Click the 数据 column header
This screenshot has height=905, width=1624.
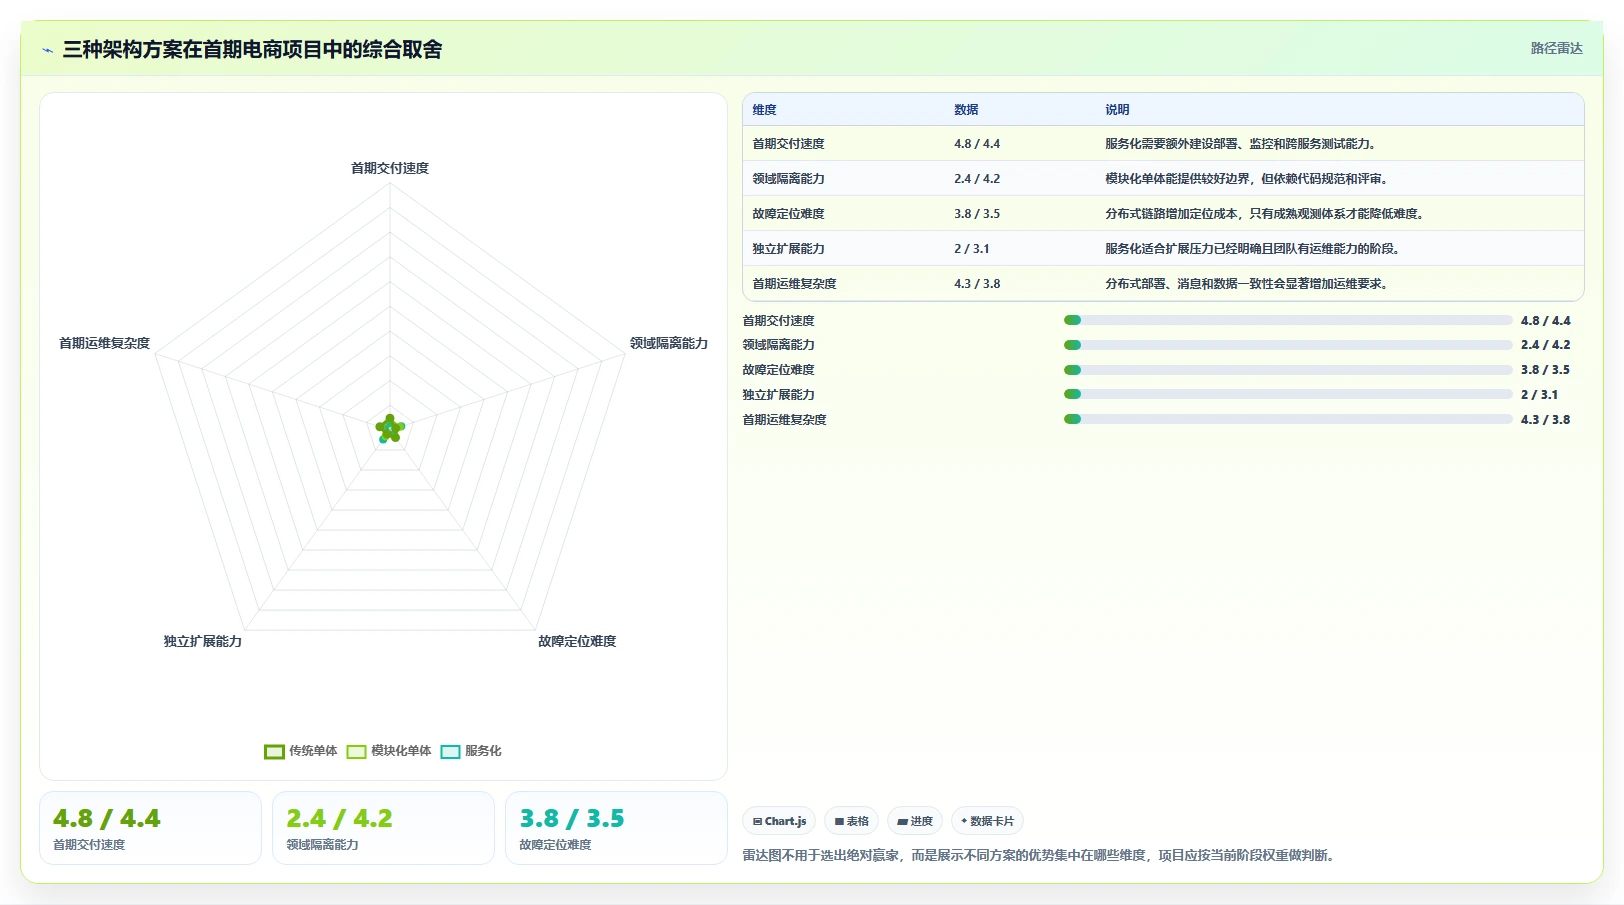pos(966,110)
